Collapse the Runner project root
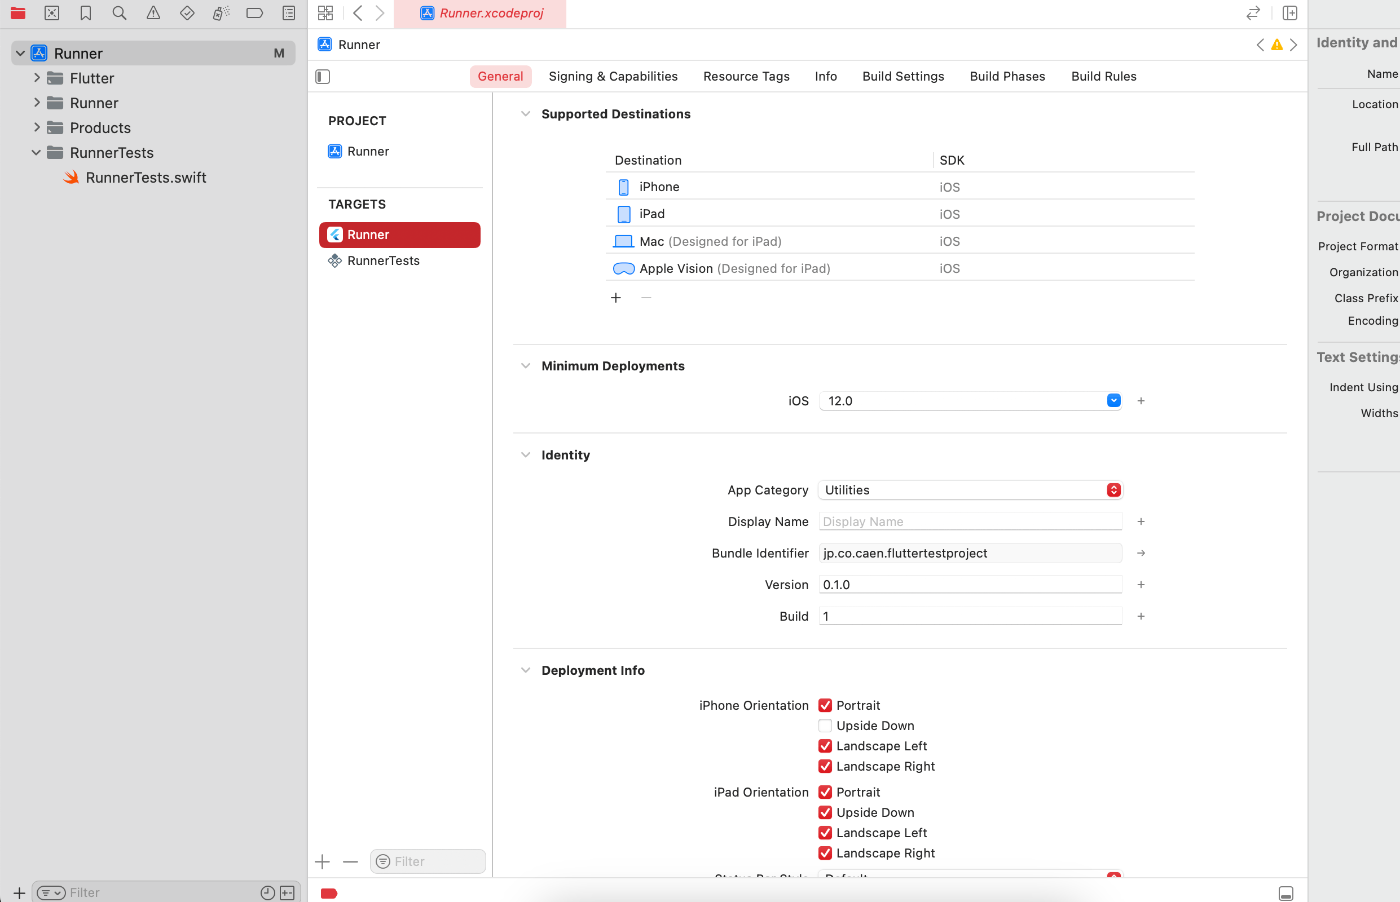The height and width of the screenshot is (902, 1400). pyautogui.click(x=20, y=53)
